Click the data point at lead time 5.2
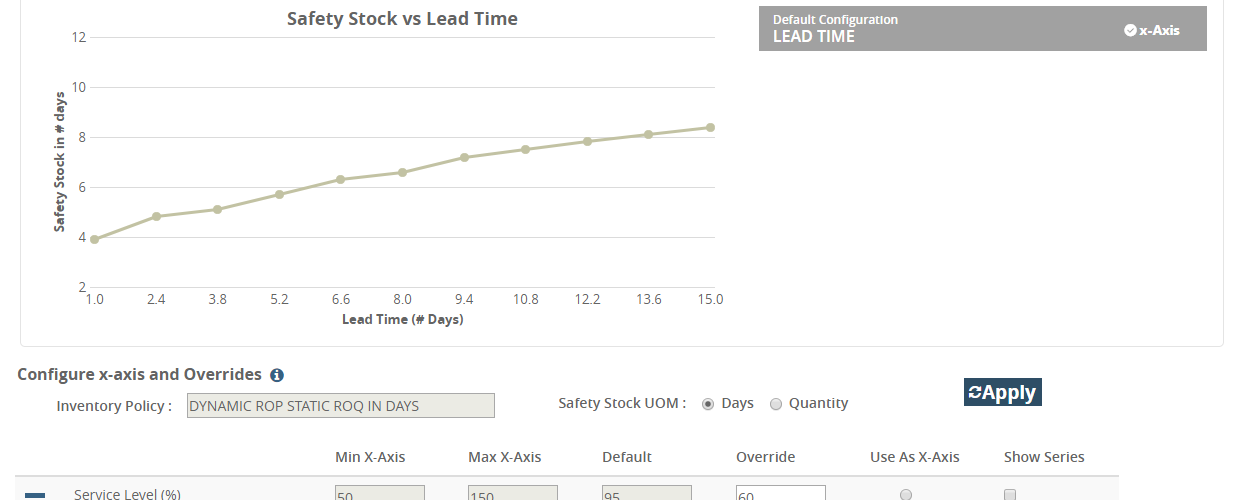 279,194
